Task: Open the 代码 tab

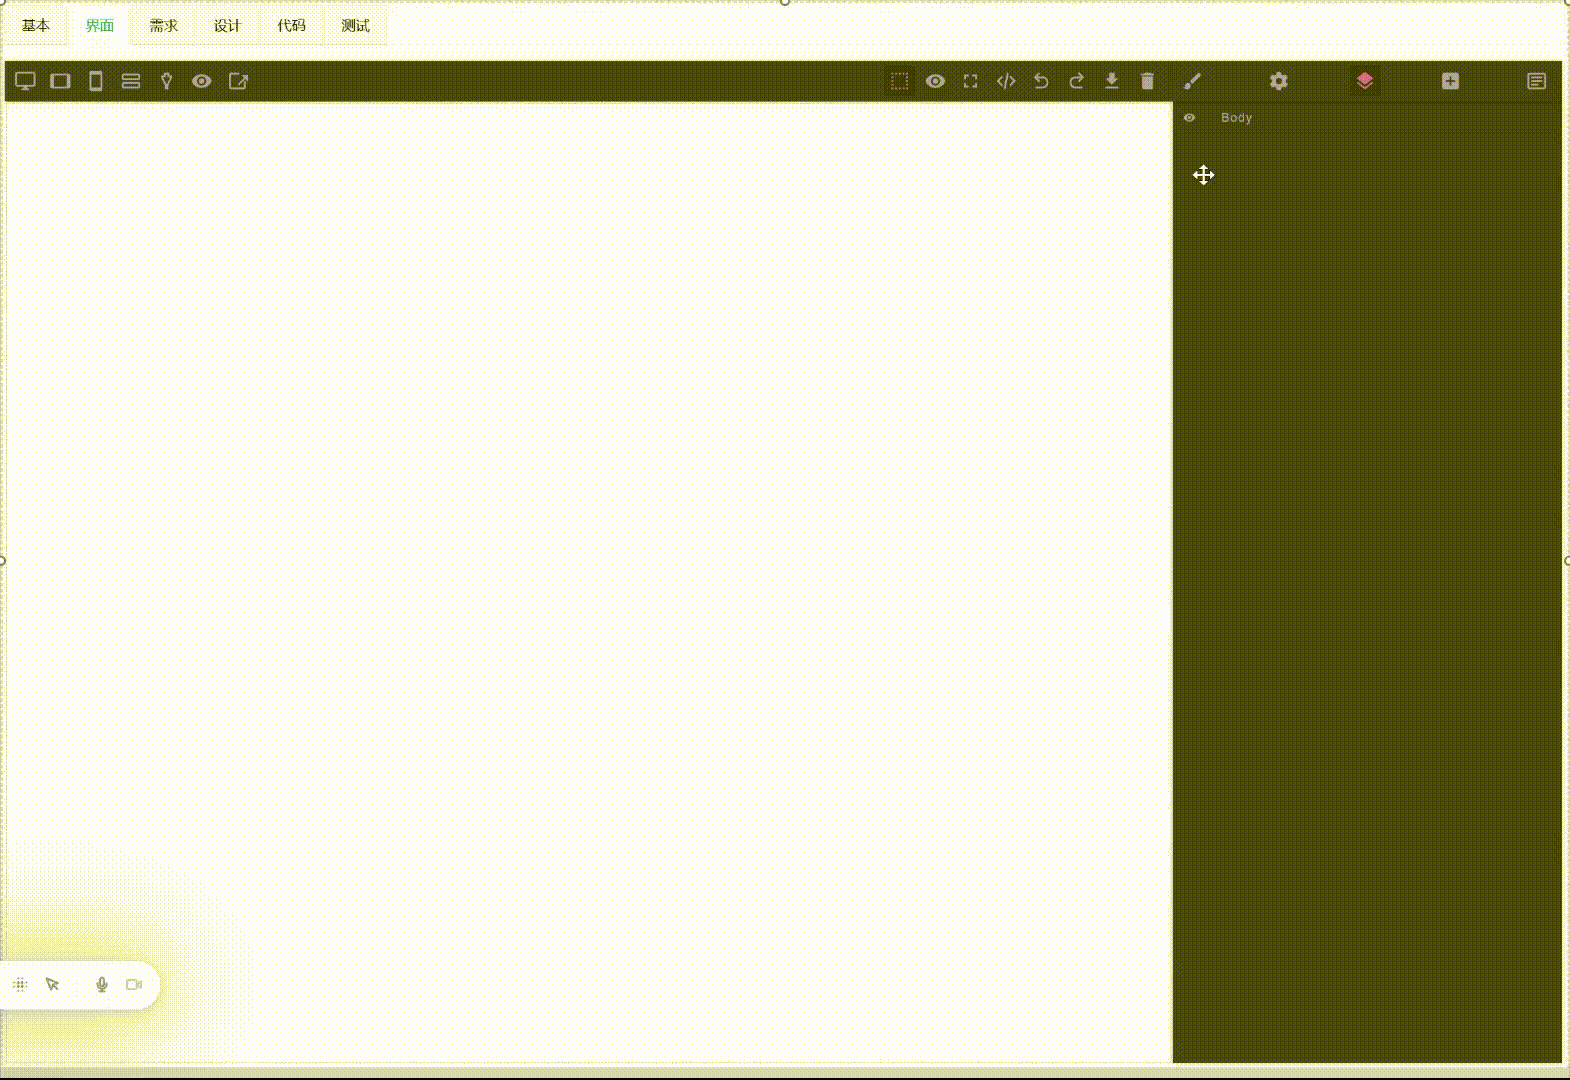Action: coord(292,26)
